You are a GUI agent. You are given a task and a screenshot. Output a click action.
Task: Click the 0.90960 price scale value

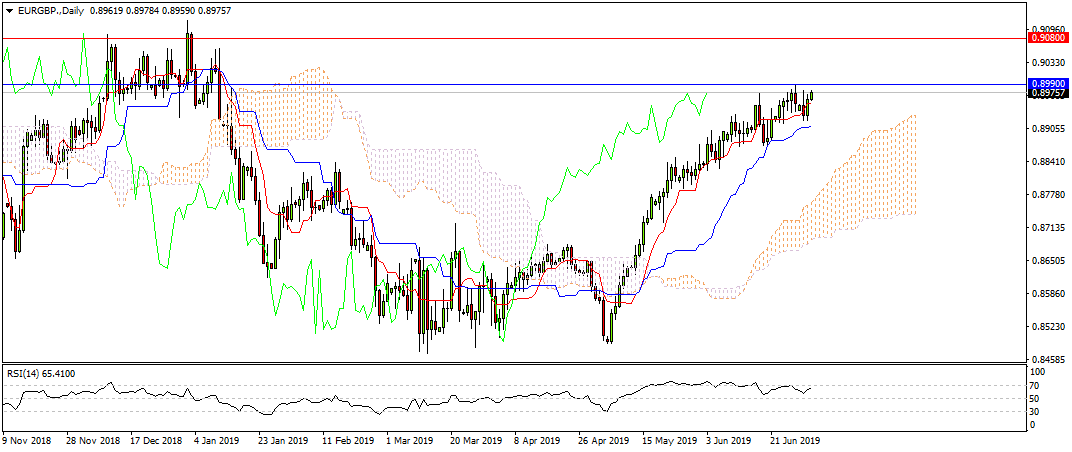[1046, 29]
